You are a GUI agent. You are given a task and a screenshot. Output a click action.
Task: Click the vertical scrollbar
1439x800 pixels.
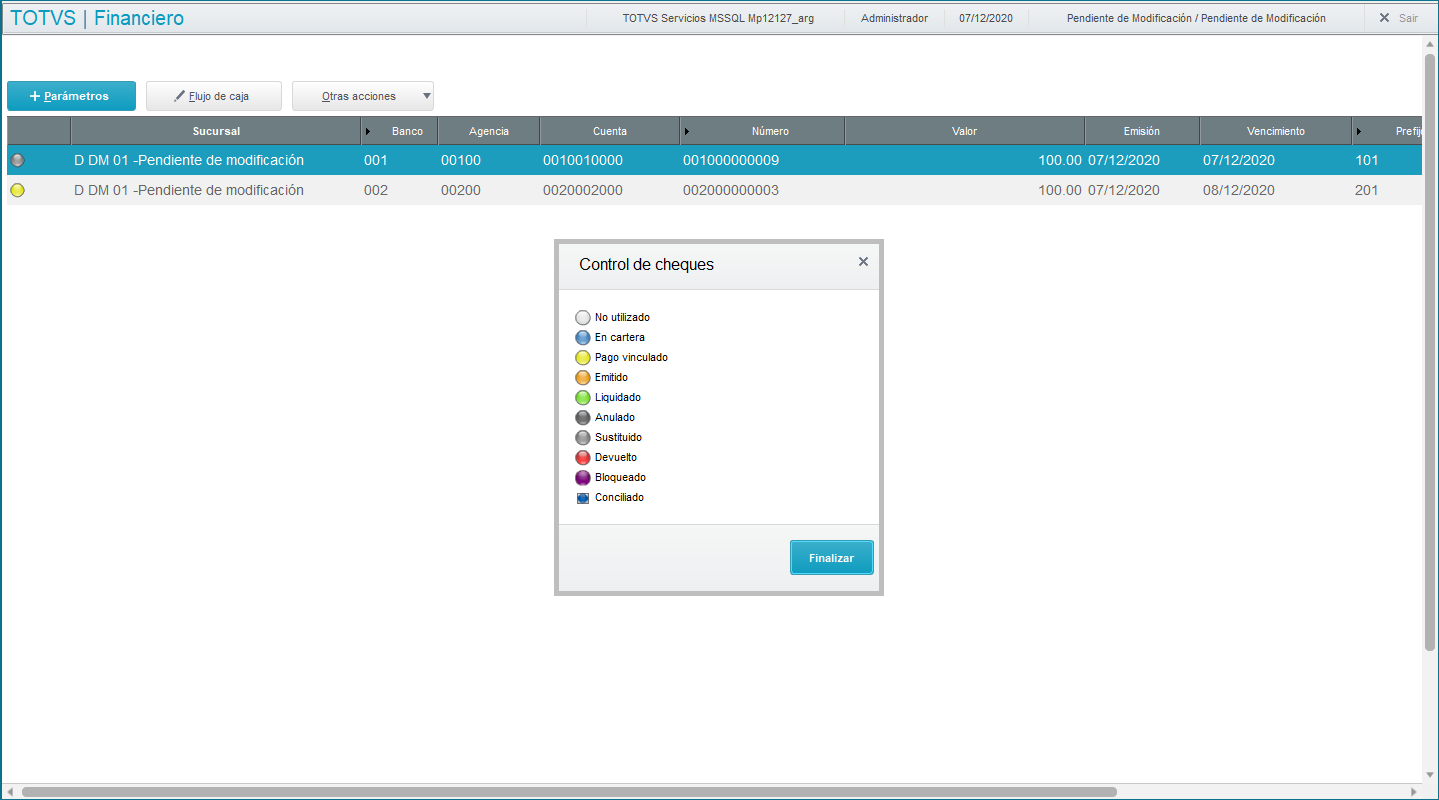coord(1430,350)
